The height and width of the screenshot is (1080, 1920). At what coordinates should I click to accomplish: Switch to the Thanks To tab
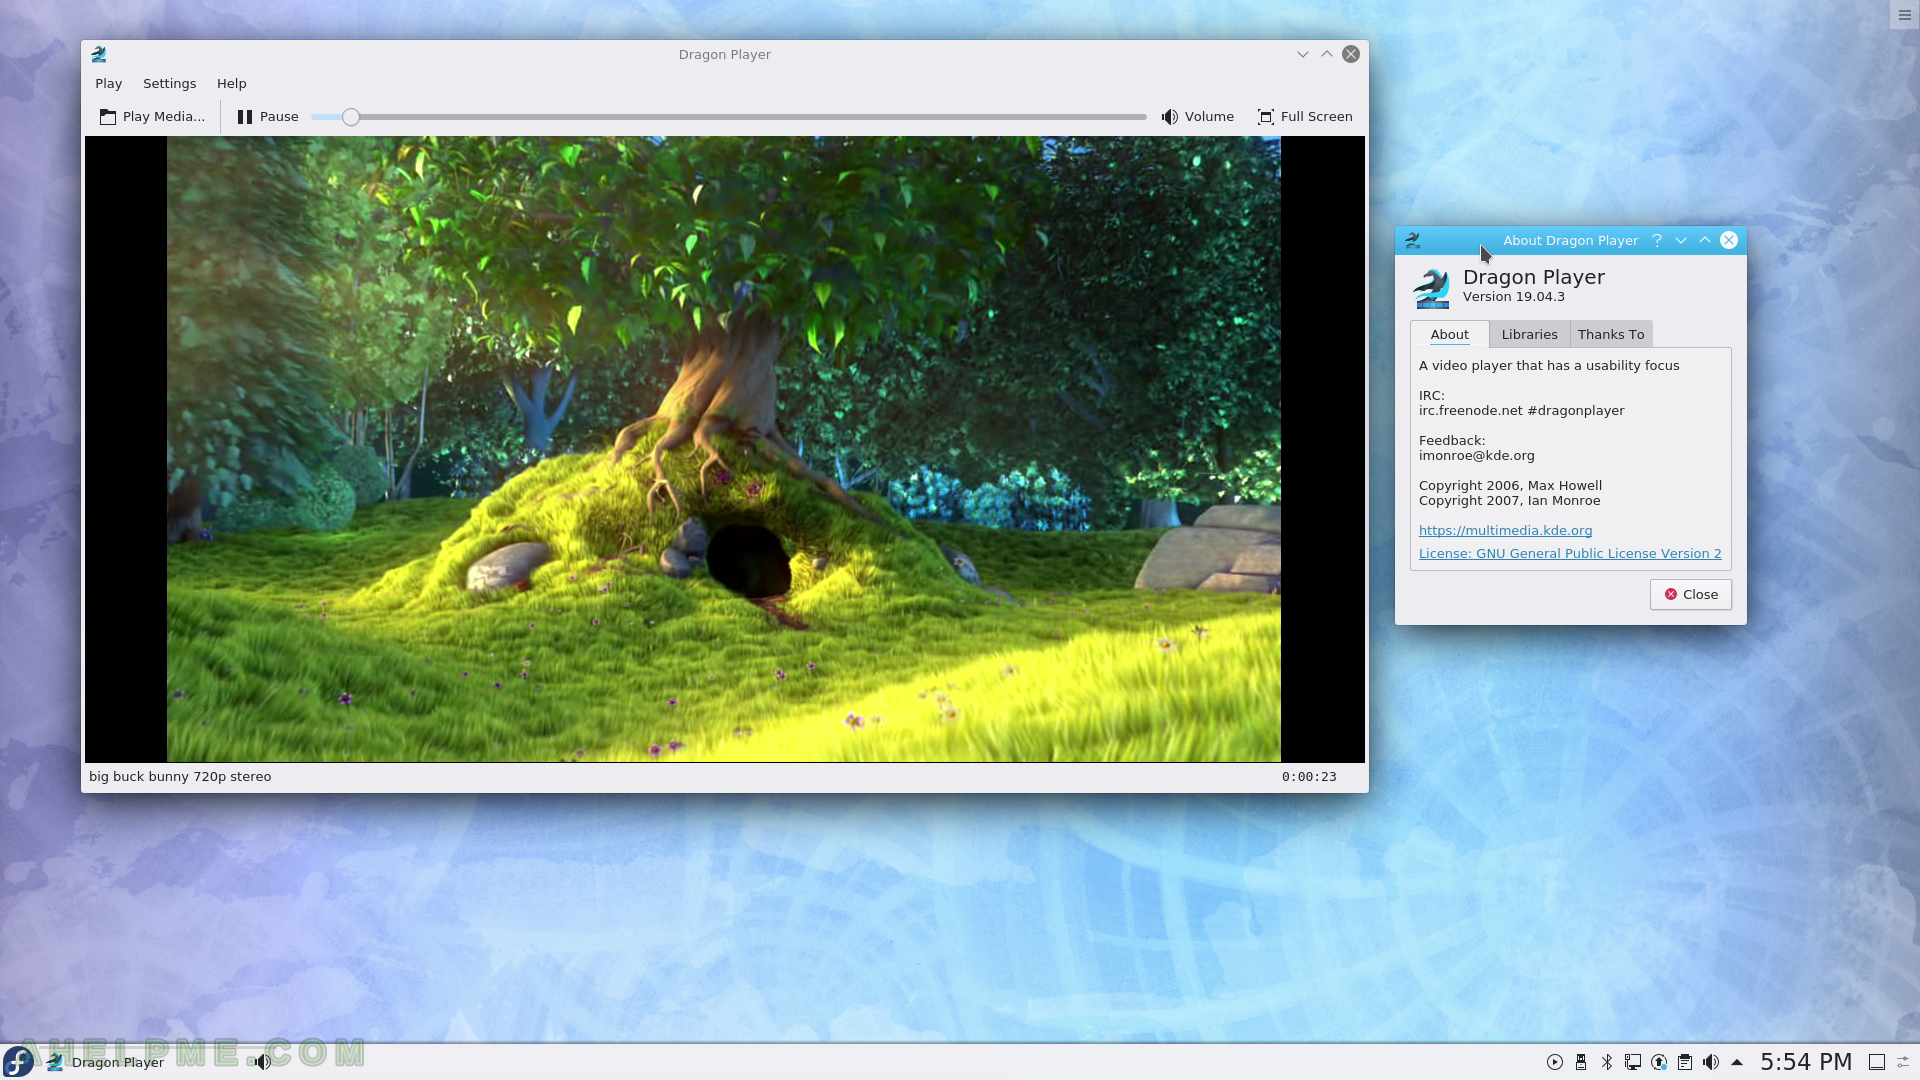pyautogui.click(x=1611, y=335)
